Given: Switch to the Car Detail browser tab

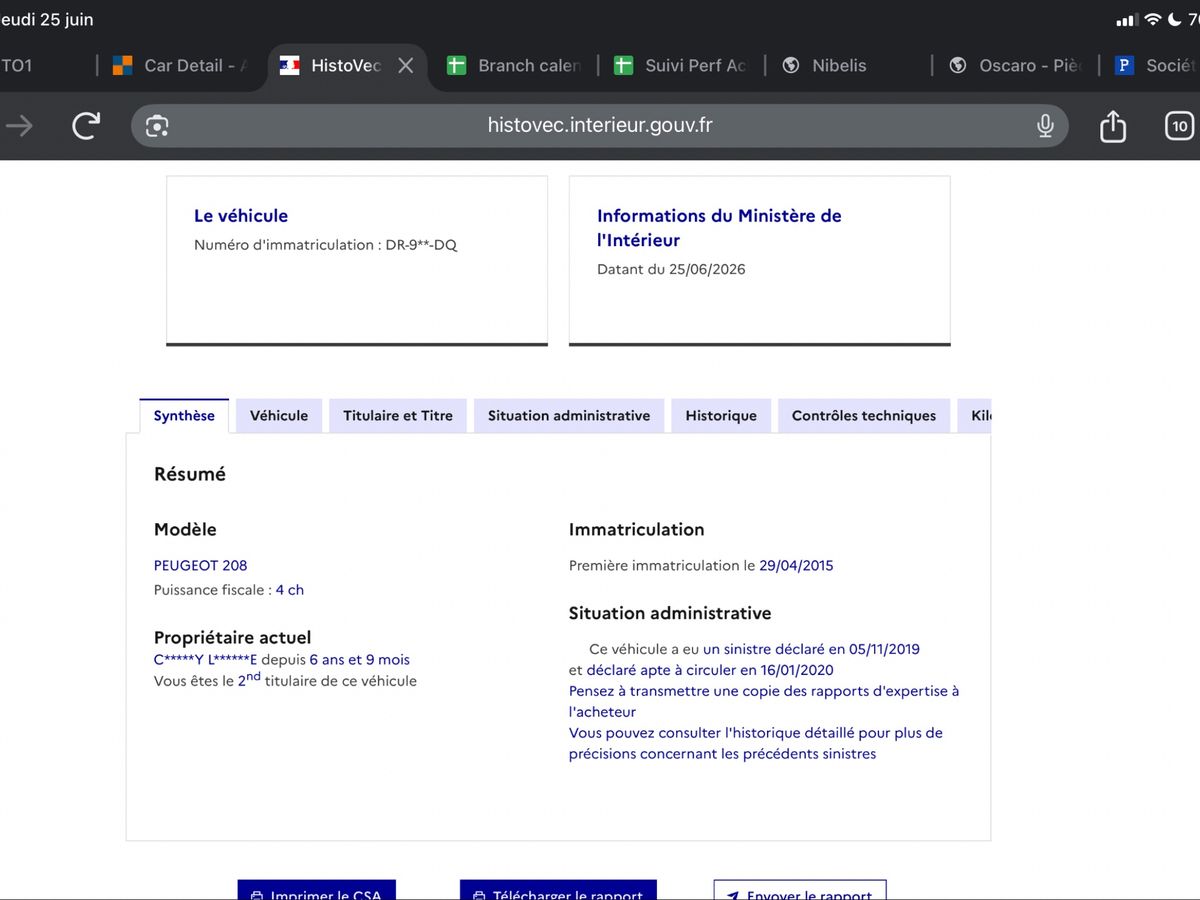Looking at the screenshot, I should (180, 65).
